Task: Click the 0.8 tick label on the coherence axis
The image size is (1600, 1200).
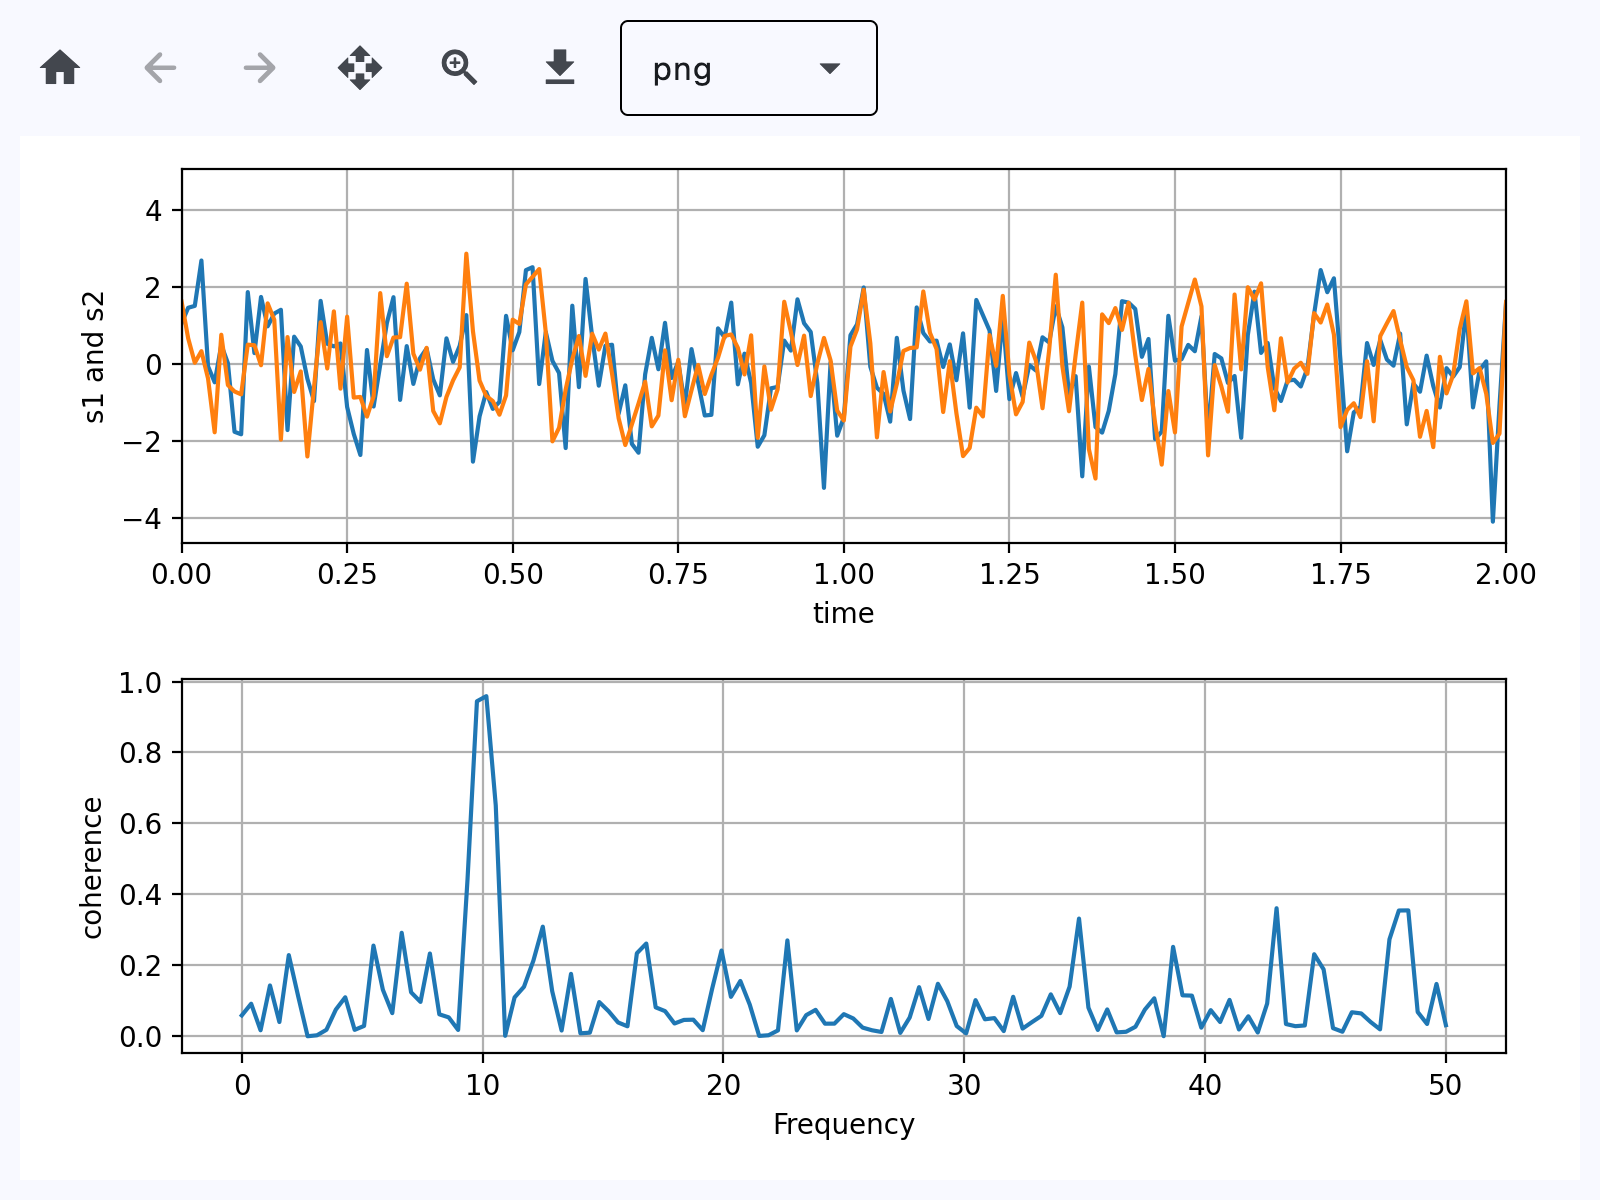Action: pos(140,753)
